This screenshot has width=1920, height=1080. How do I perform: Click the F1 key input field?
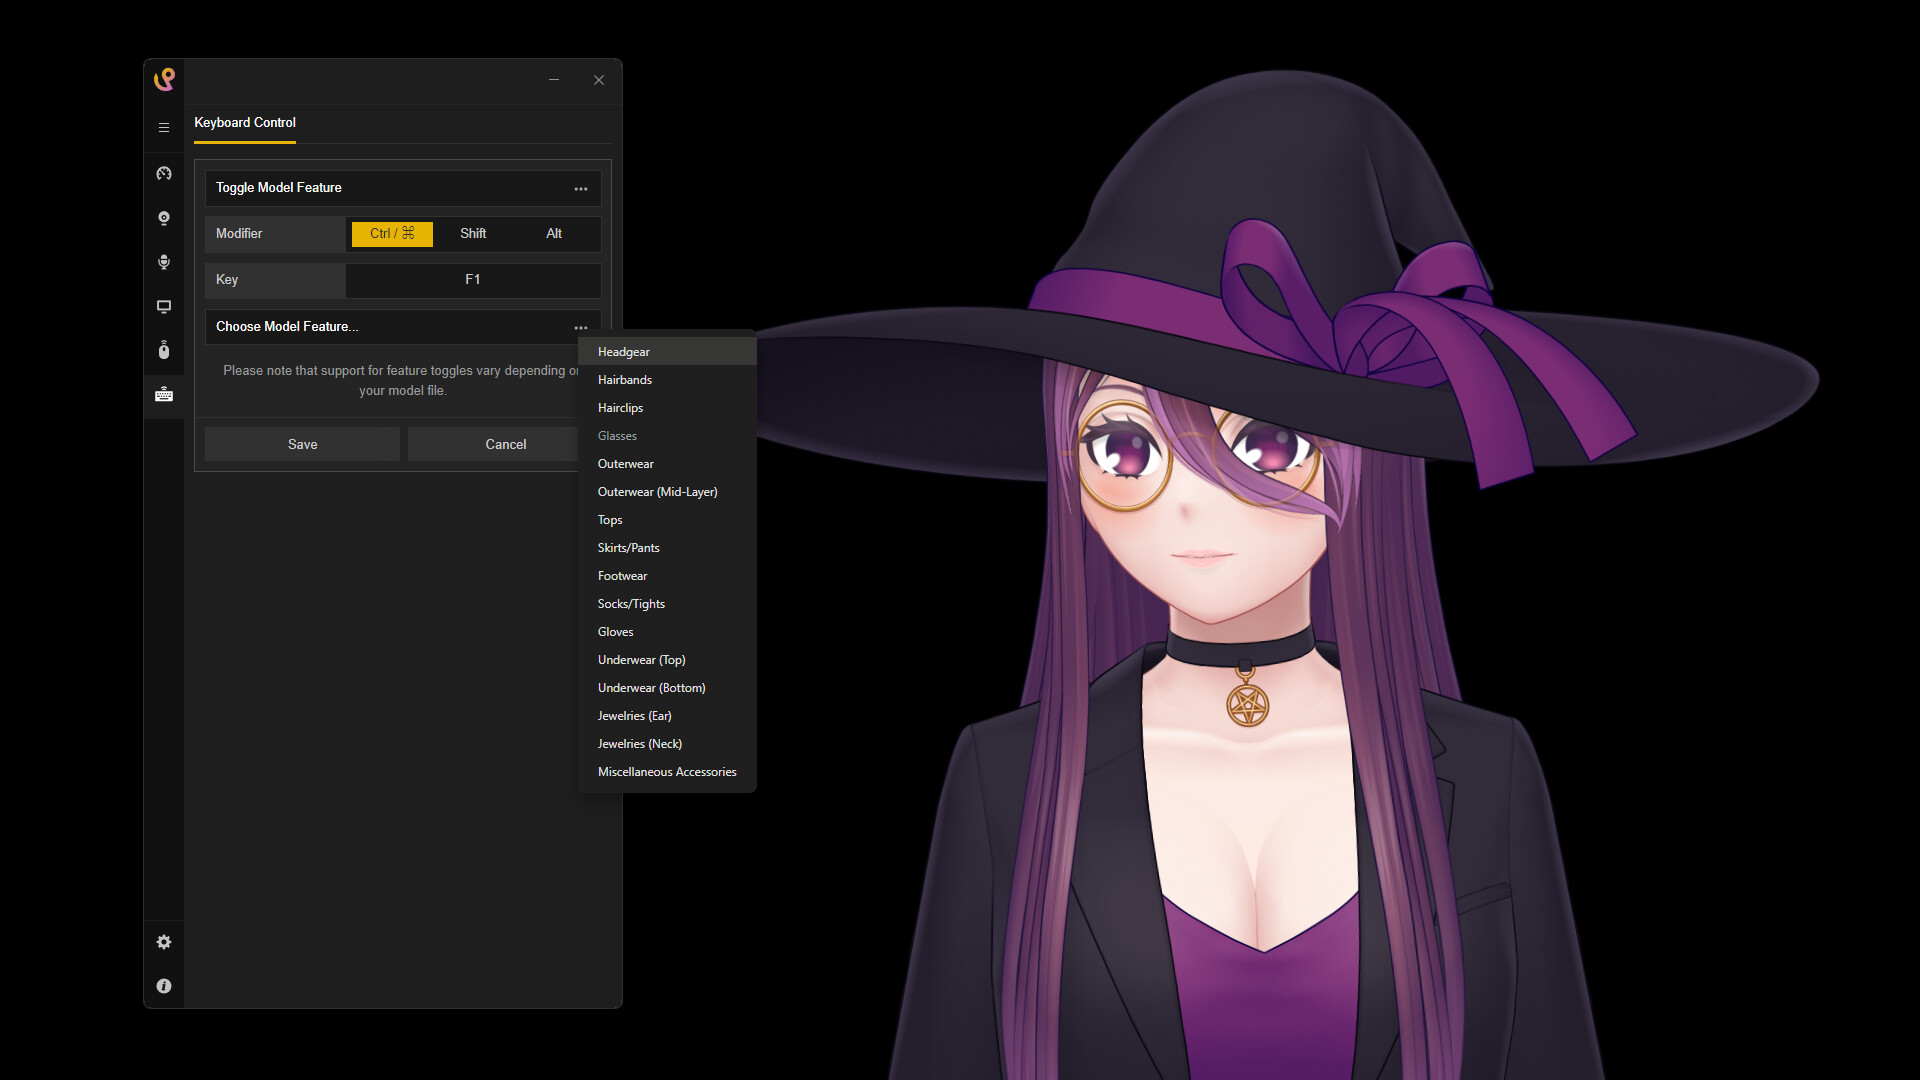click(473, 280)
